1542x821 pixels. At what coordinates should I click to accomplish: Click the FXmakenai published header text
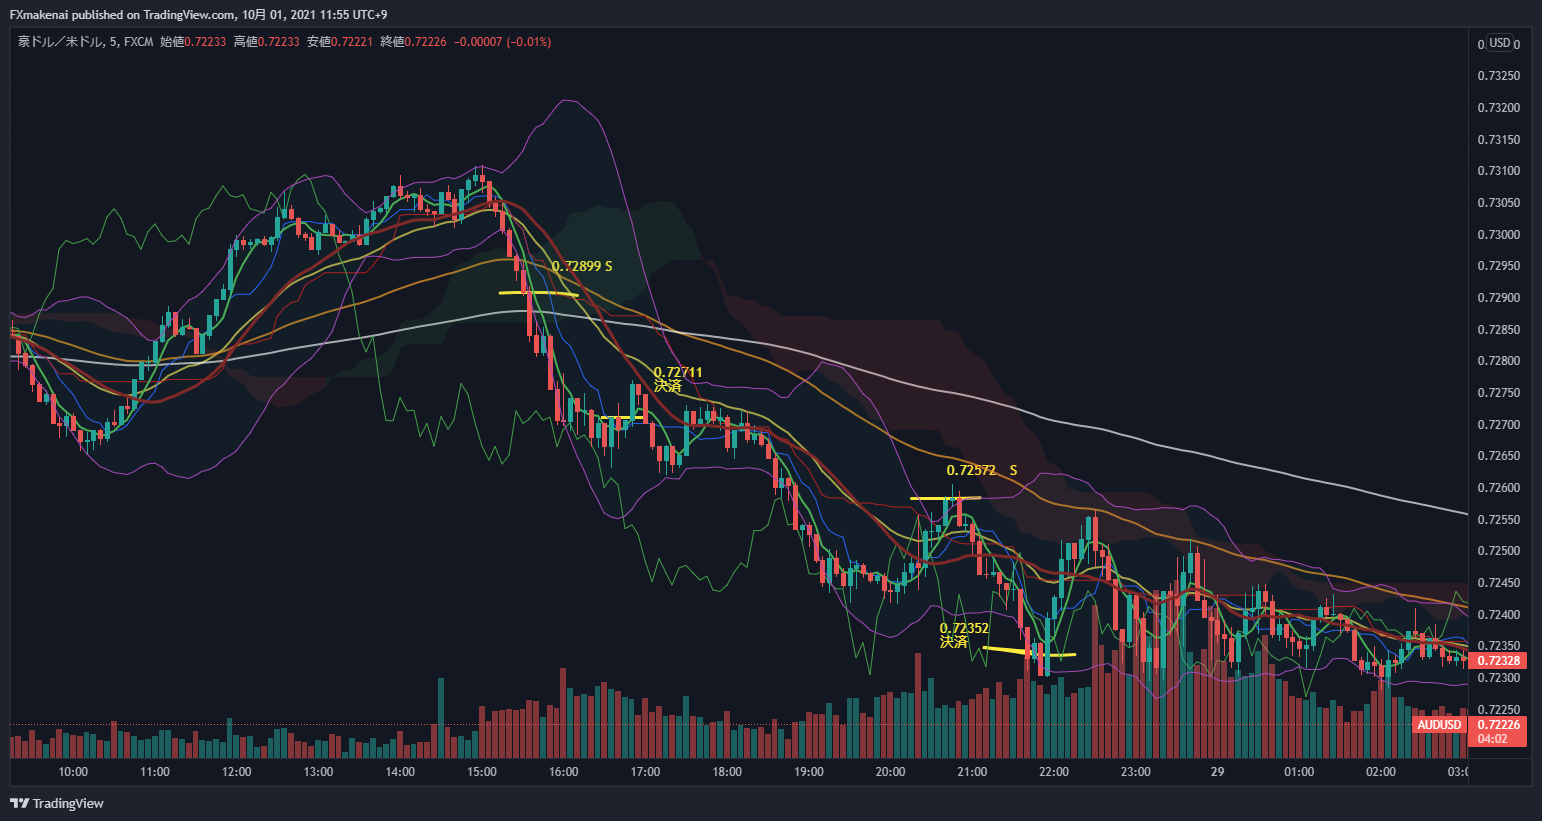[x=198, y=14]
